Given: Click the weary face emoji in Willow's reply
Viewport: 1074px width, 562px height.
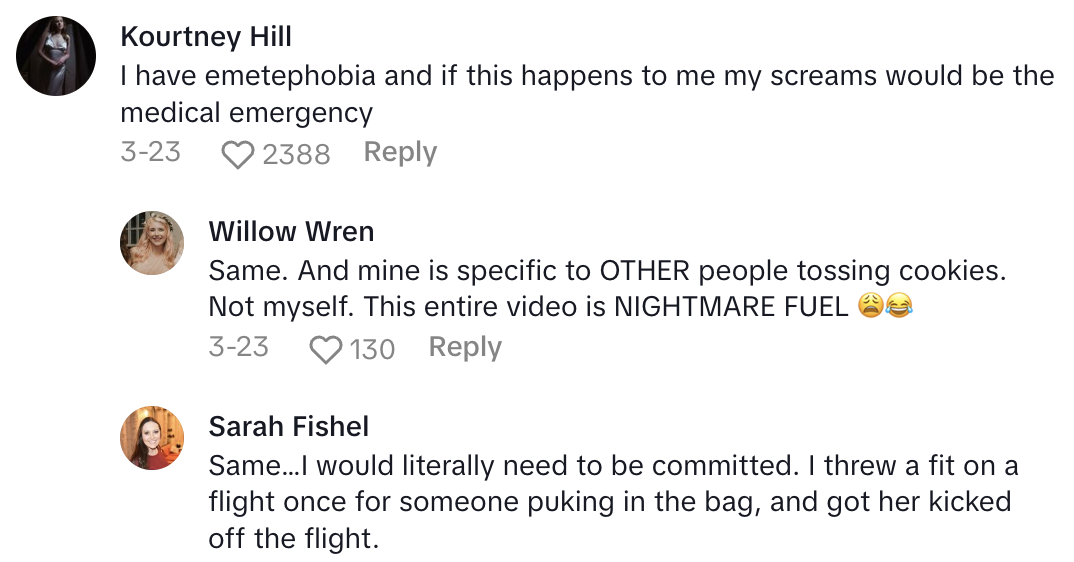Looking at the screenshot, I should [x=870, y=308].
